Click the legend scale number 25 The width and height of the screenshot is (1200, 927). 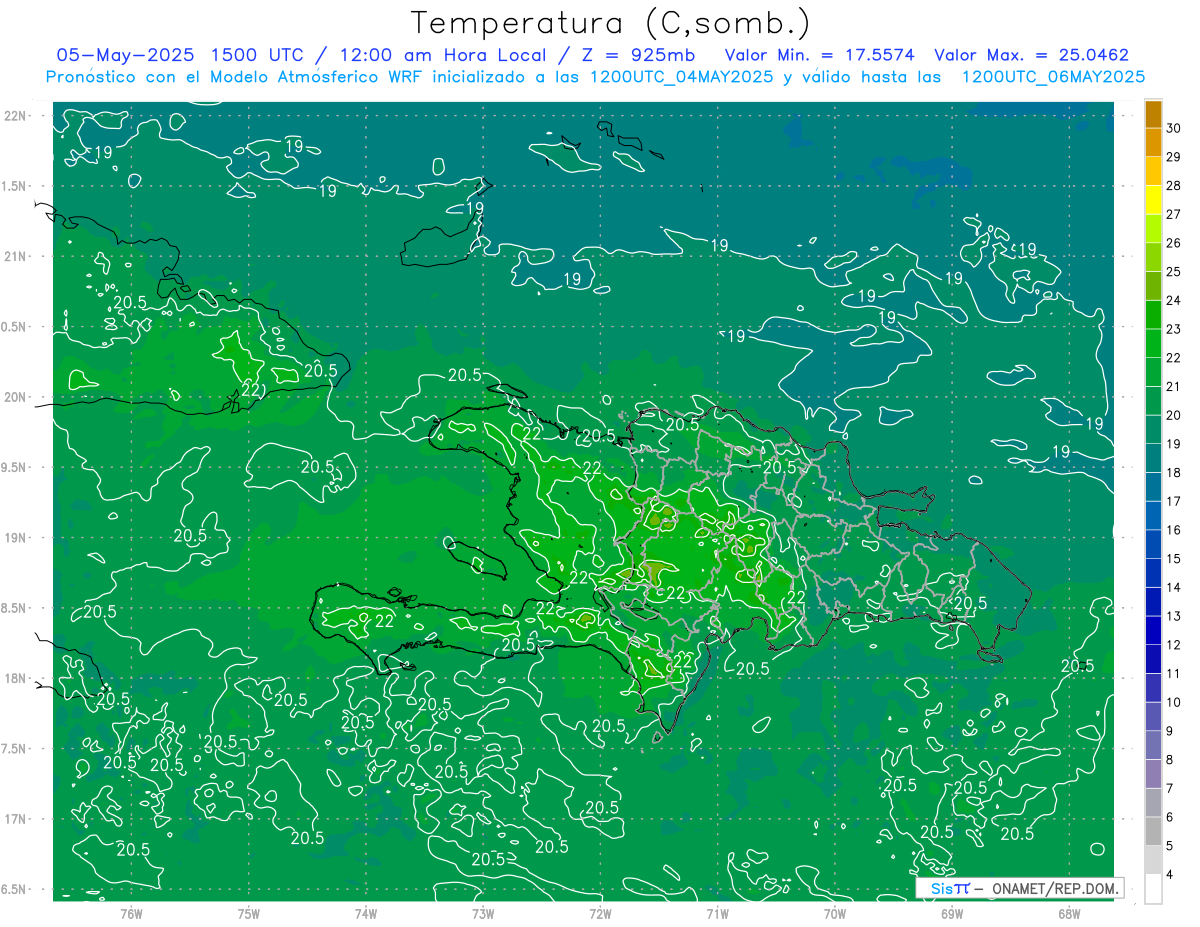tap(1173, 271)
